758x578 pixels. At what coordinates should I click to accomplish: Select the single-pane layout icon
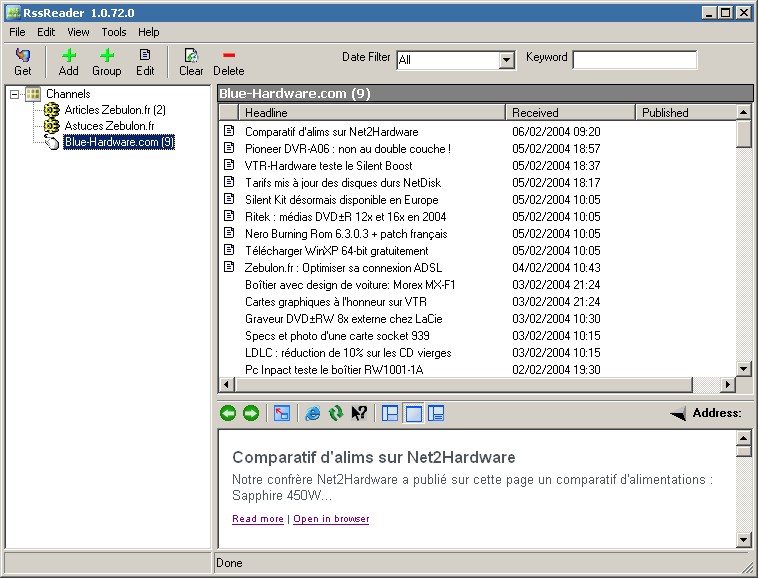(413, 414)
